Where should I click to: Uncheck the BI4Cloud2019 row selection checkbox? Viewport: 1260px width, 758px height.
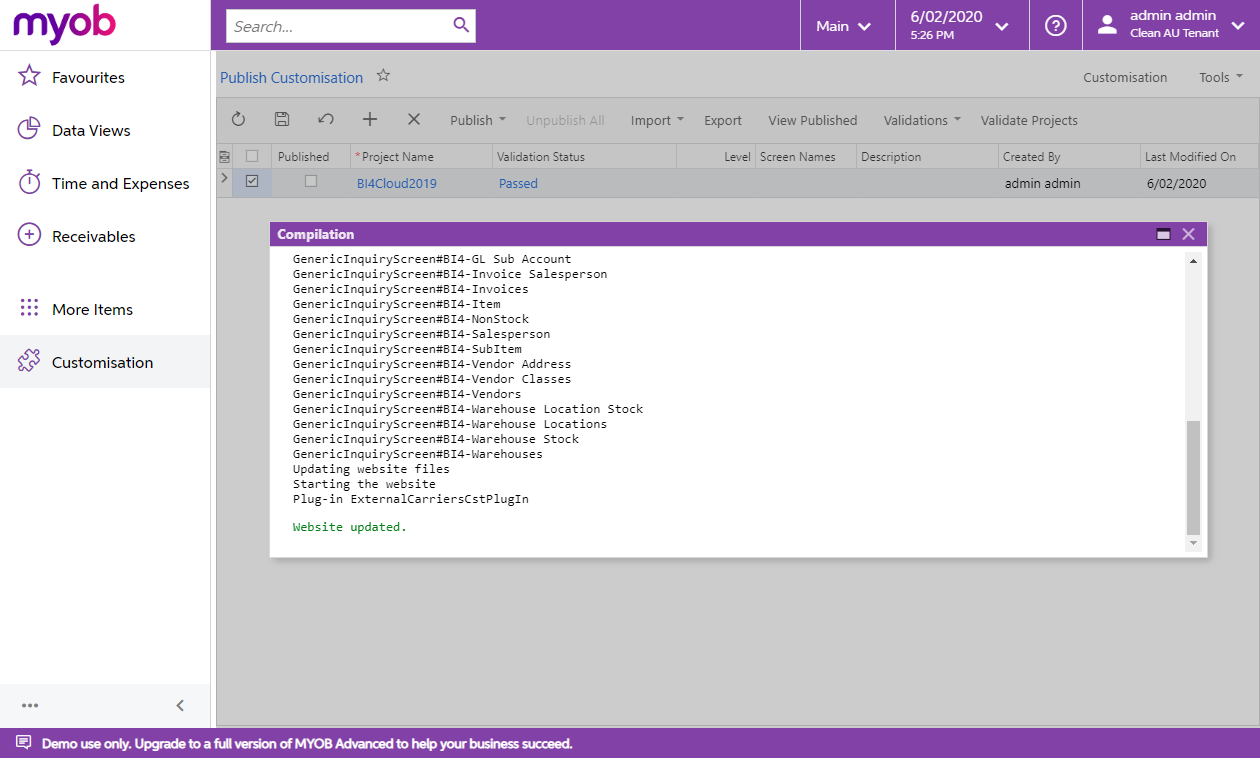pyautogui.click(x=252, y=182)
